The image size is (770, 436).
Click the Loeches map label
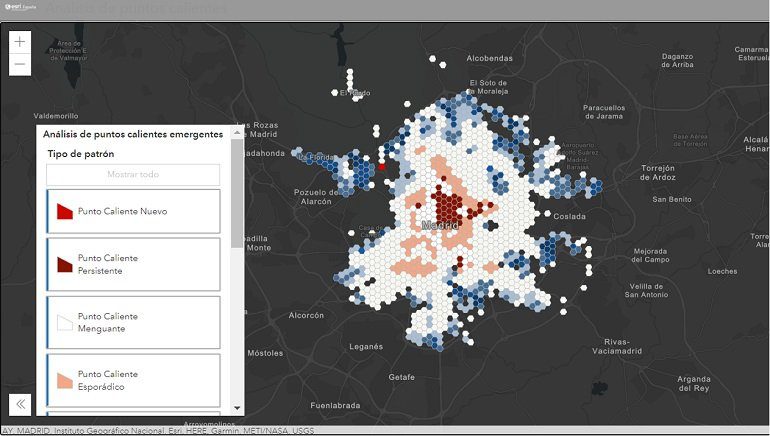pos(722,271)
